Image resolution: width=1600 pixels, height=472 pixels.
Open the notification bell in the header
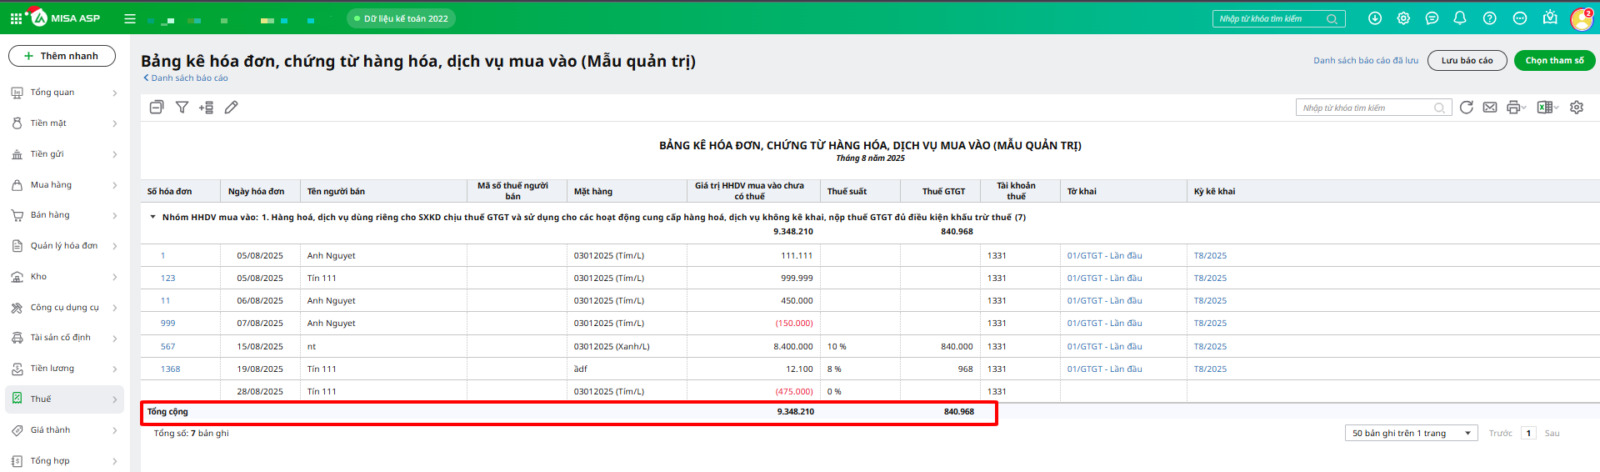point(1460,18)
